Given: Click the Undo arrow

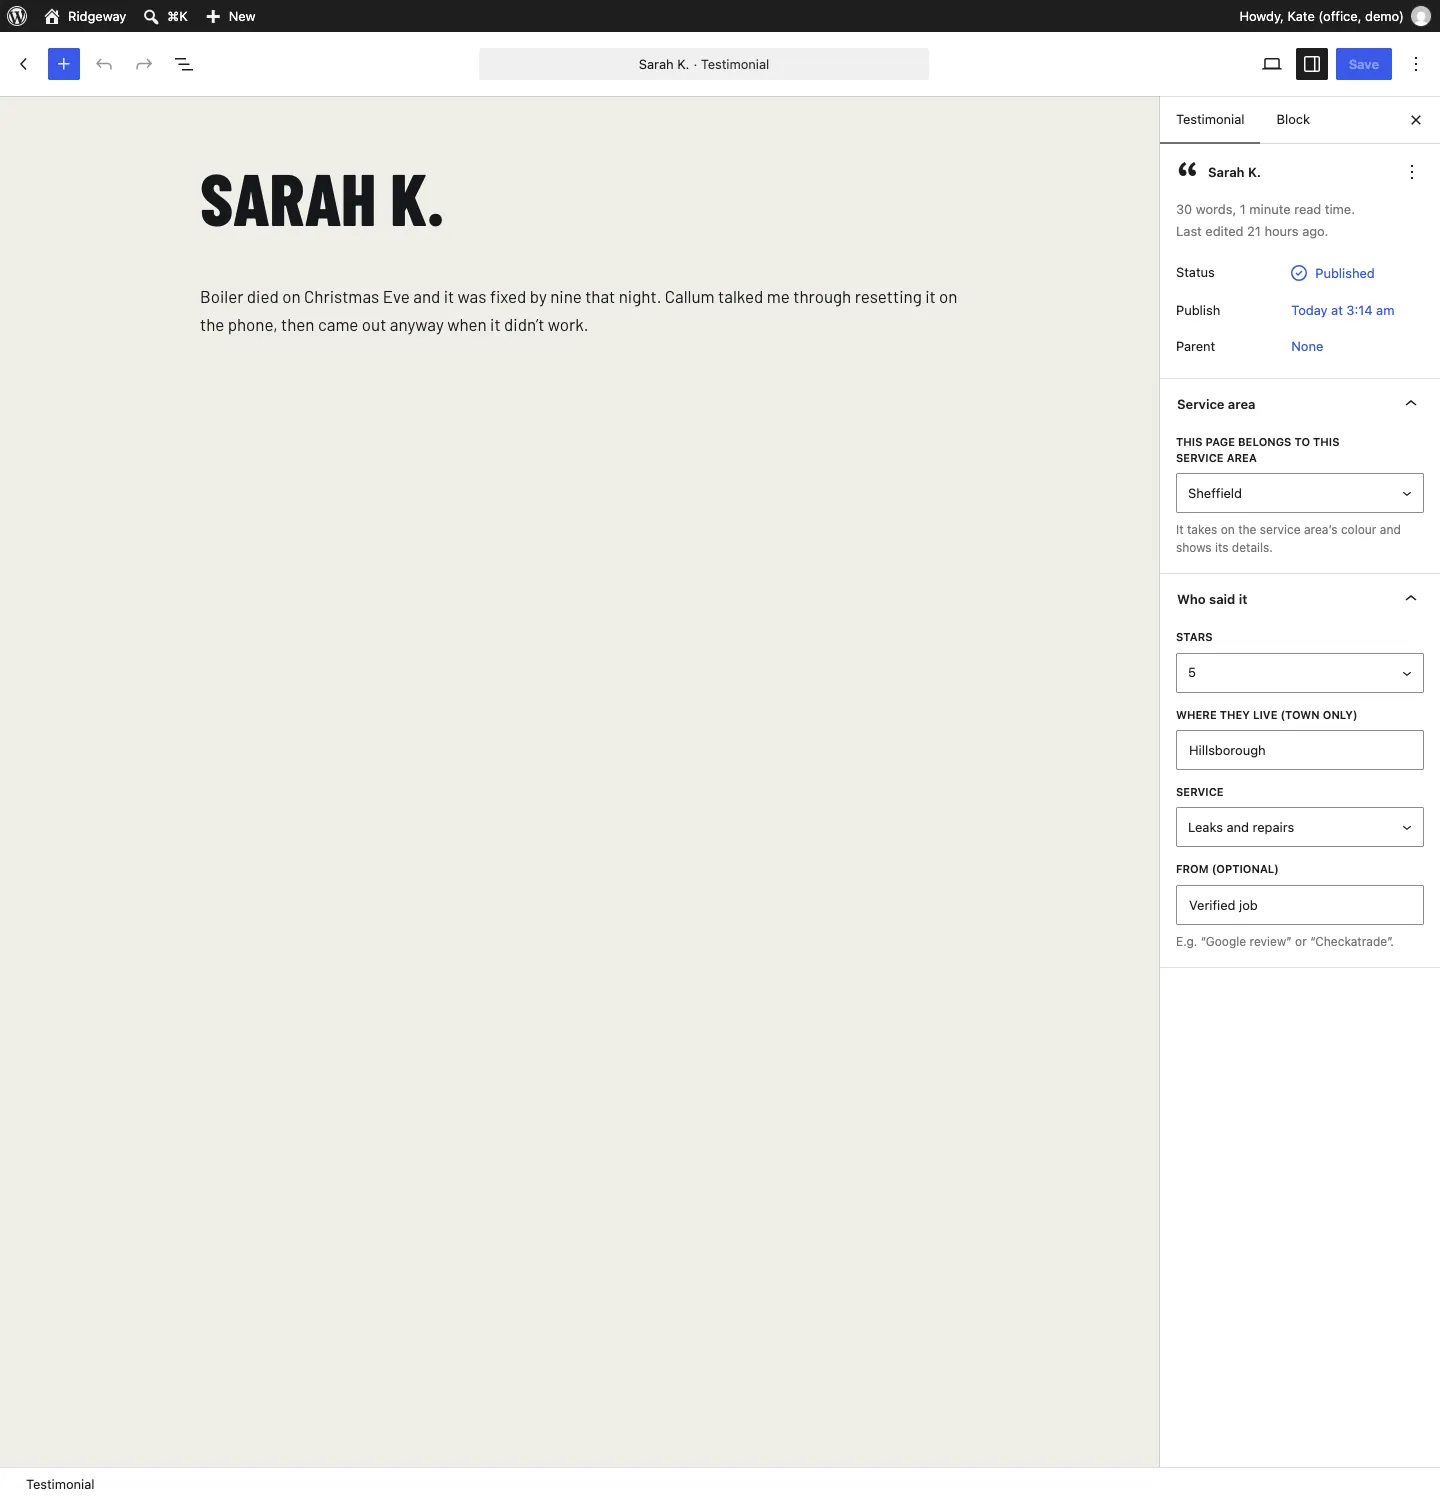Looking at the screenshot, I should click(x=104, y=64).
